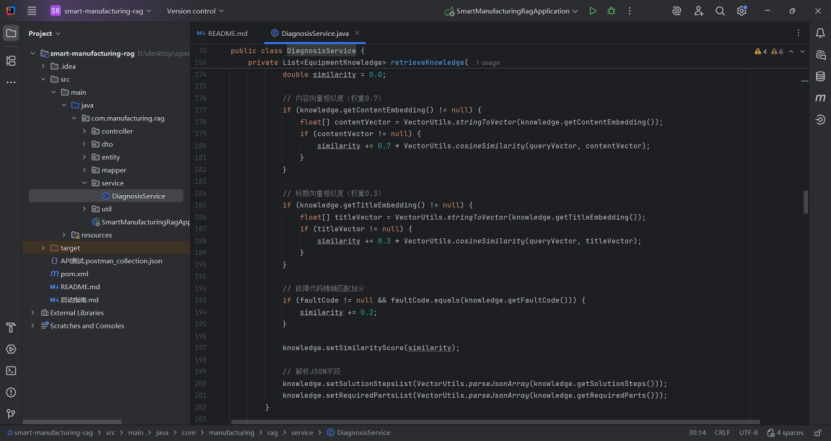831x442 pixels.
Task: Expand the util package
Action: point(84,209)
